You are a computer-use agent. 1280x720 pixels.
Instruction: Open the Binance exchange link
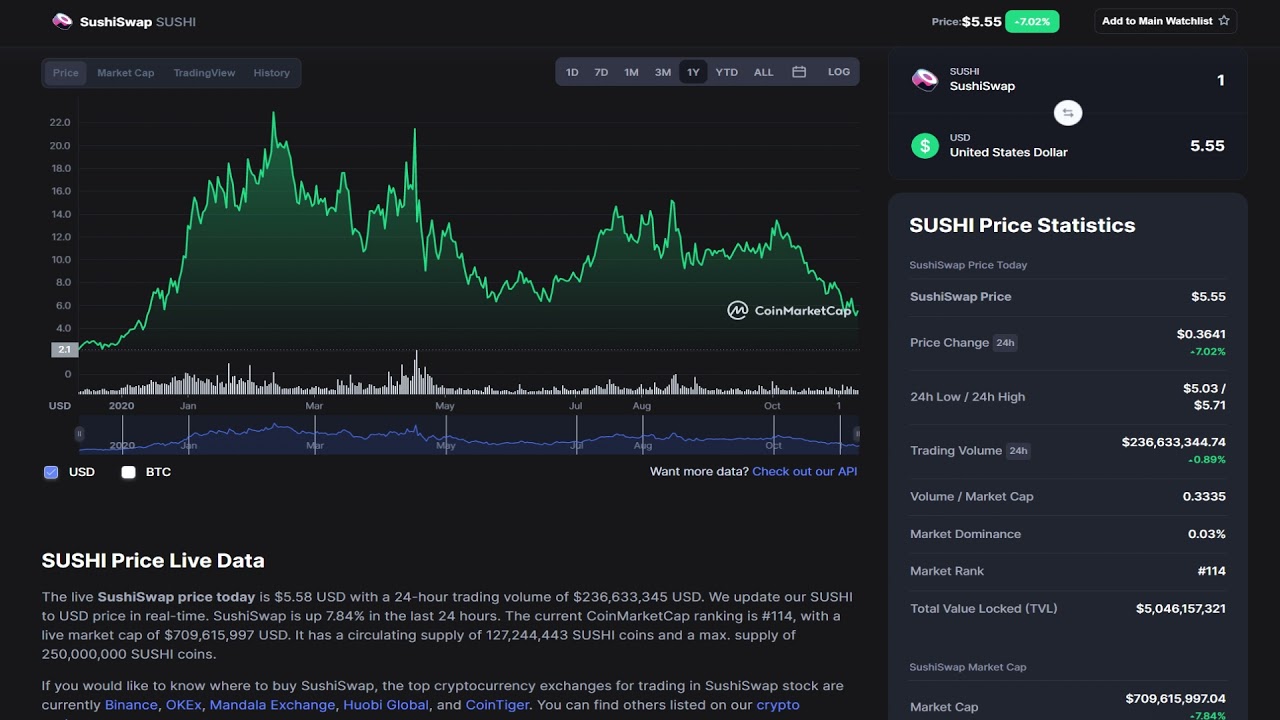131,705
